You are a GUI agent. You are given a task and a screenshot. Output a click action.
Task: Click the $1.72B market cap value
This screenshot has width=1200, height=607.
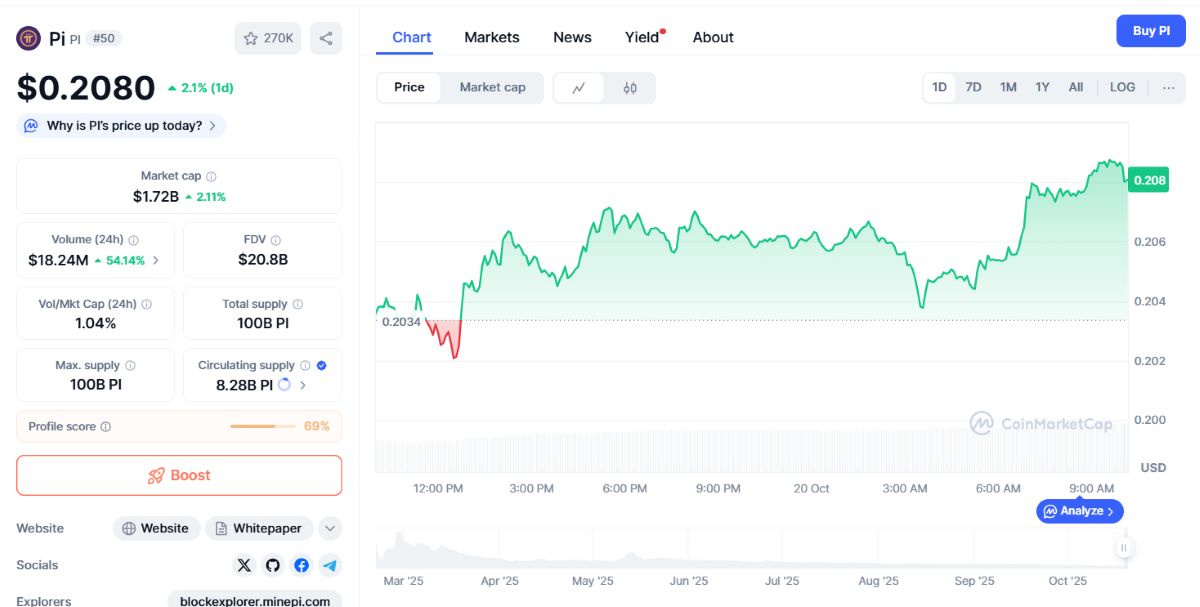[x=156, y=197]
